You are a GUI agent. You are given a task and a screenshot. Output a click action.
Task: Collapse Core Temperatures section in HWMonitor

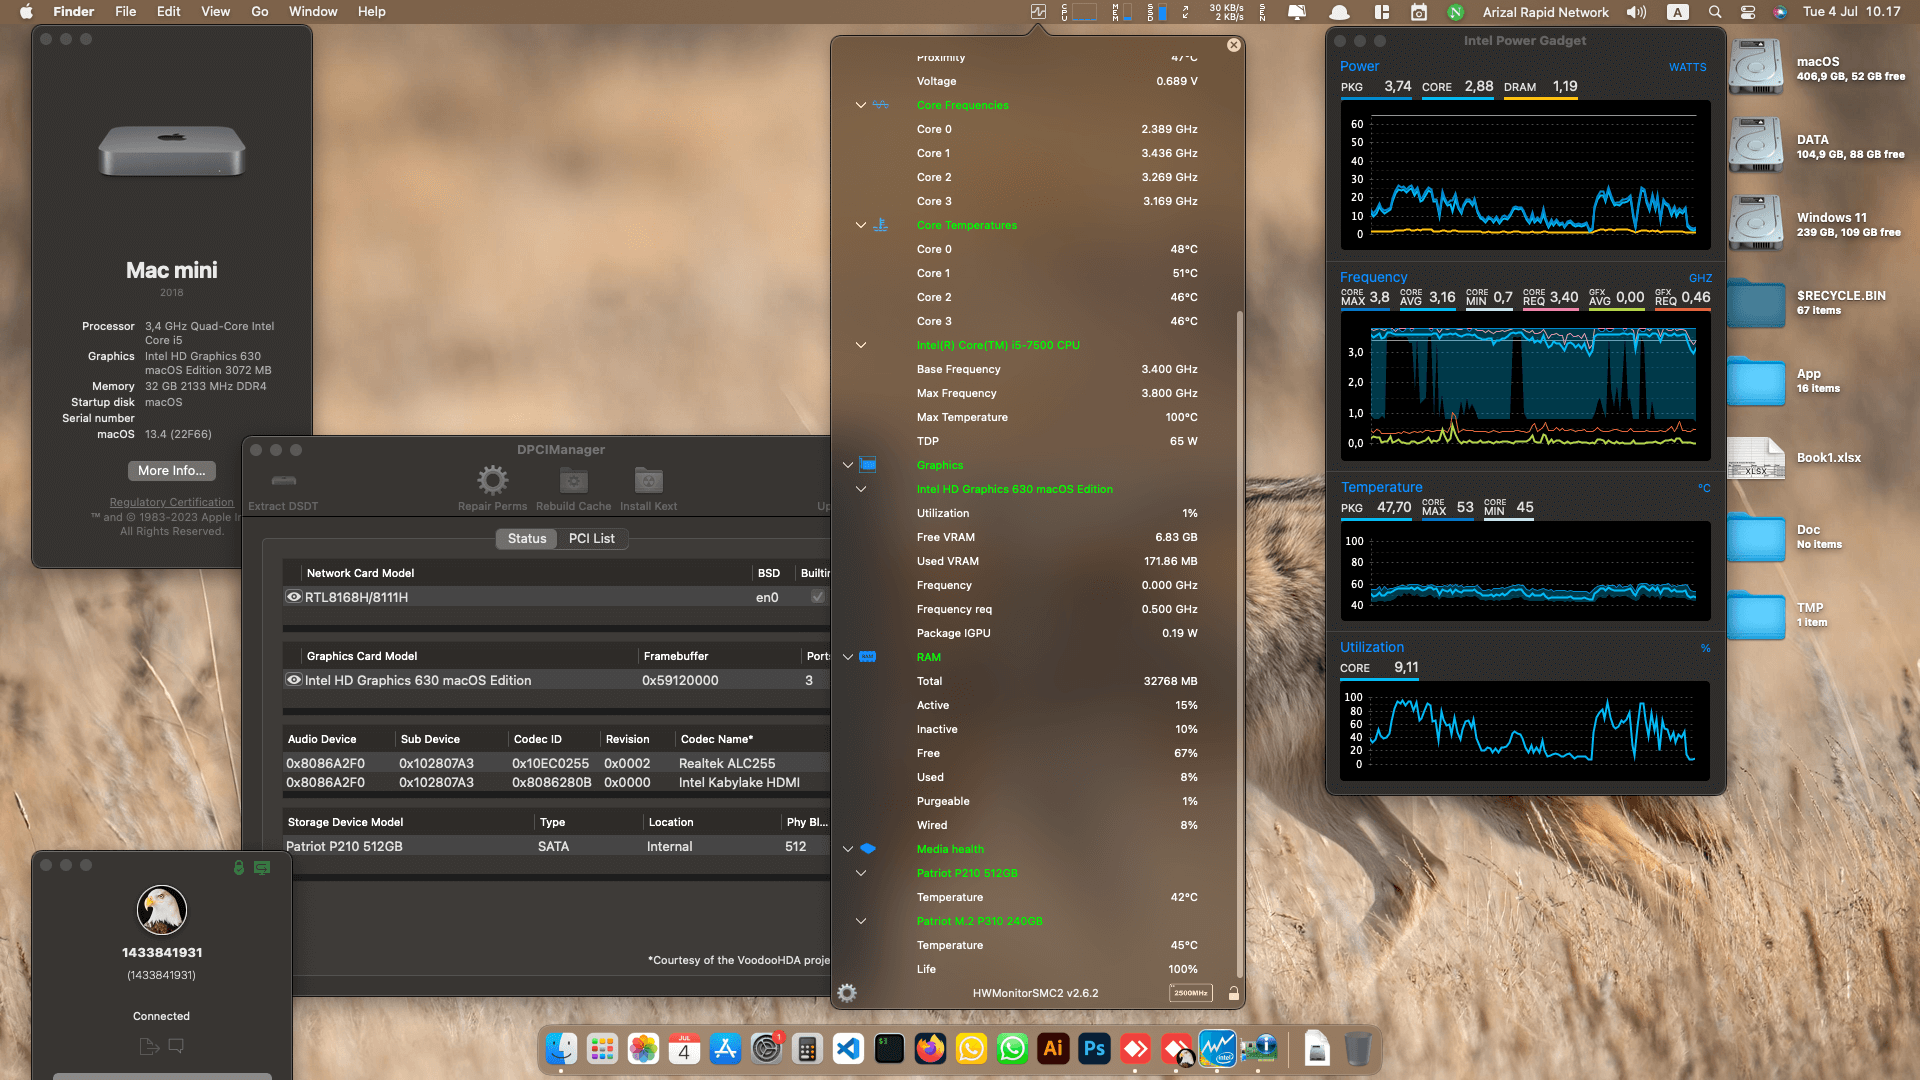point(860,225)
